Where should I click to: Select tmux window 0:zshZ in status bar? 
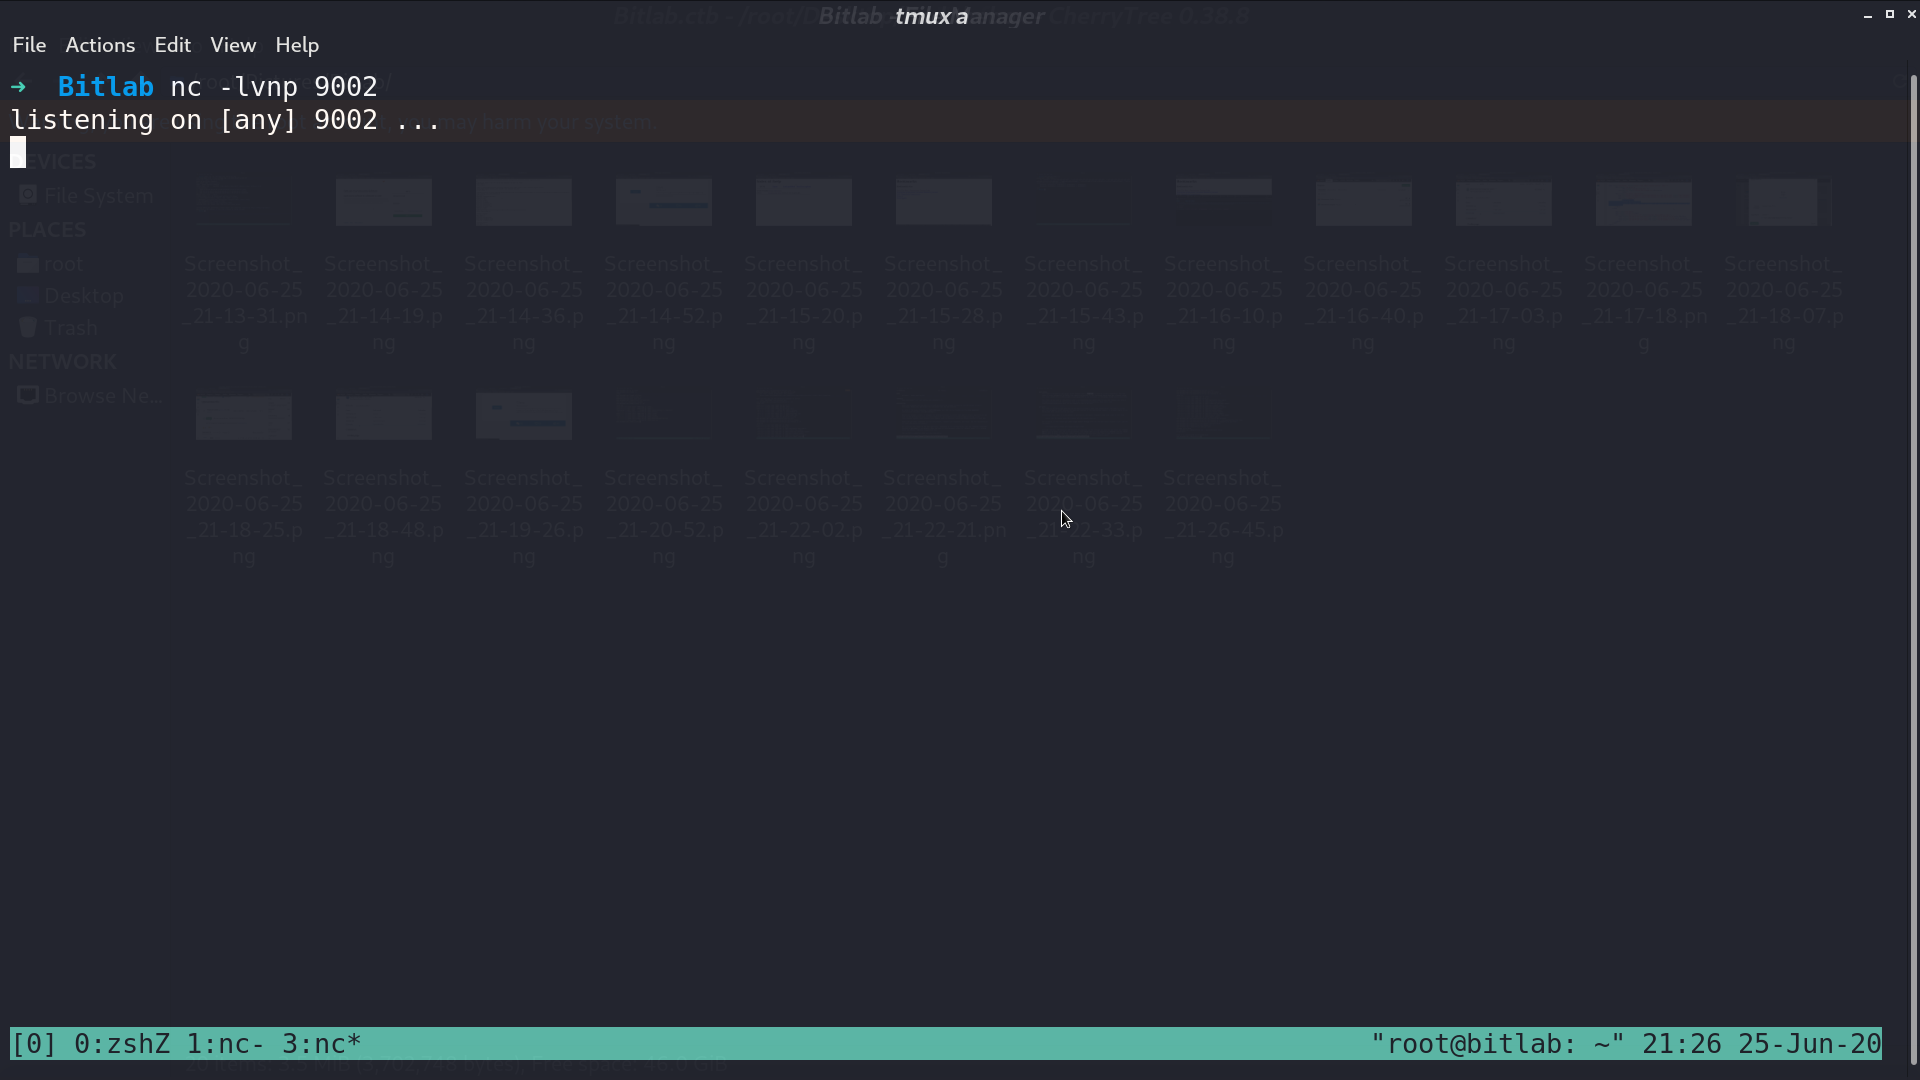[122, 1044]
